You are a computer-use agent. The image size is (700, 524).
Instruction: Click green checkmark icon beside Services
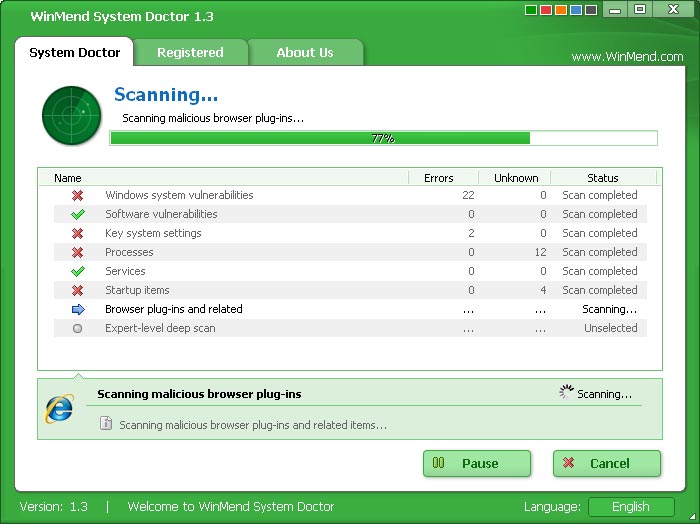point(78,272)
